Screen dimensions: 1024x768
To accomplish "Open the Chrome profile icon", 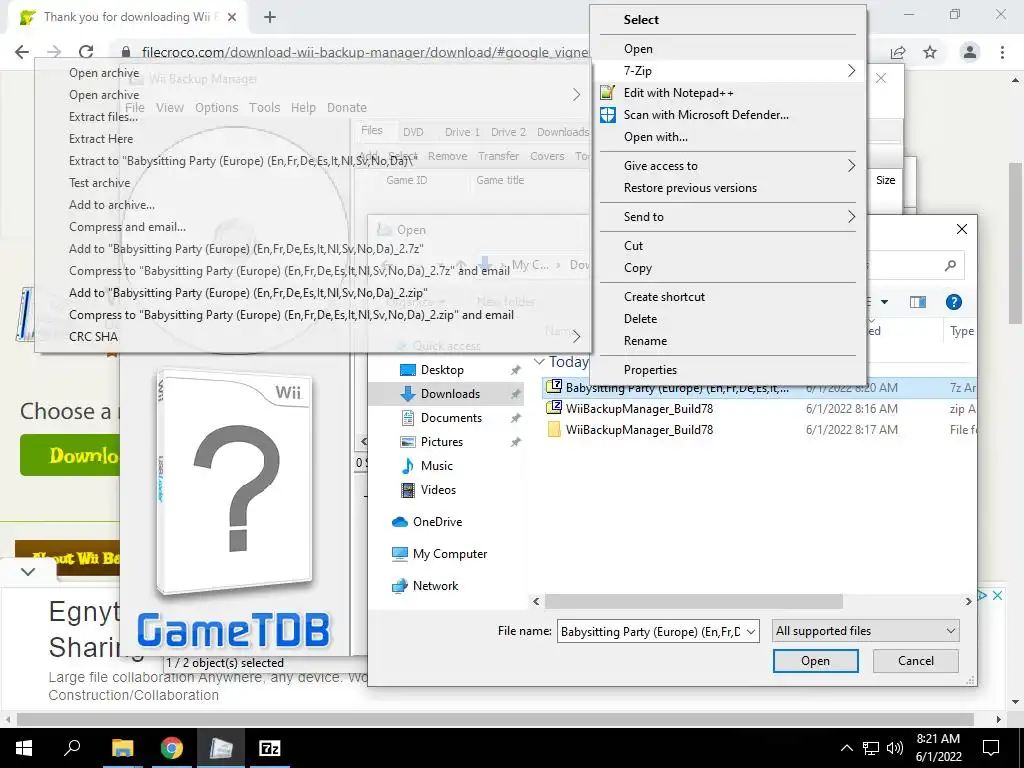I will click(970, 52).
